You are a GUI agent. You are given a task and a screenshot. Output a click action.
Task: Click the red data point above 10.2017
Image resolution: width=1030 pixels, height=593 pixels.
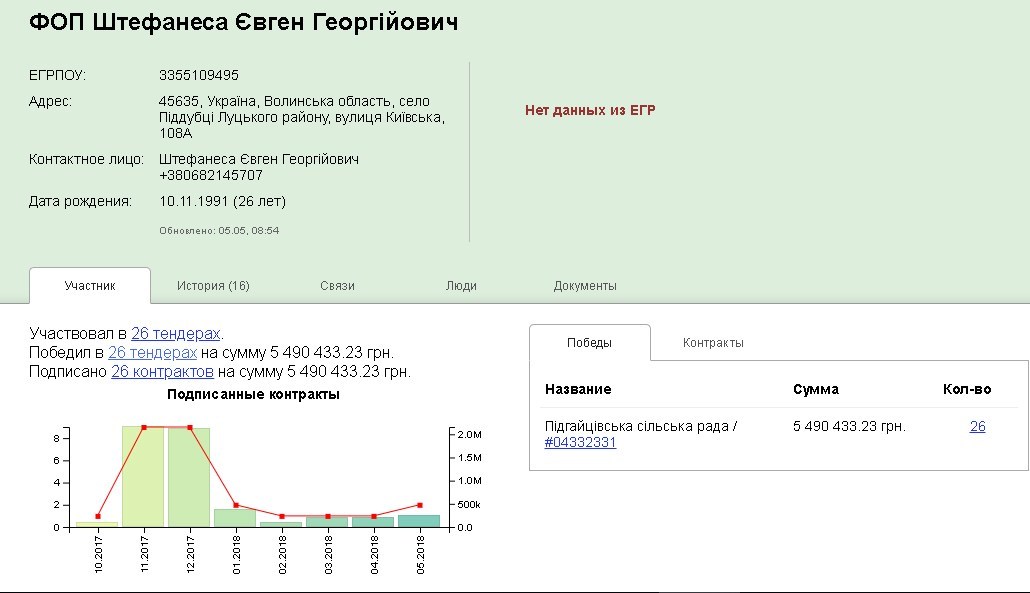click(97, 516)
